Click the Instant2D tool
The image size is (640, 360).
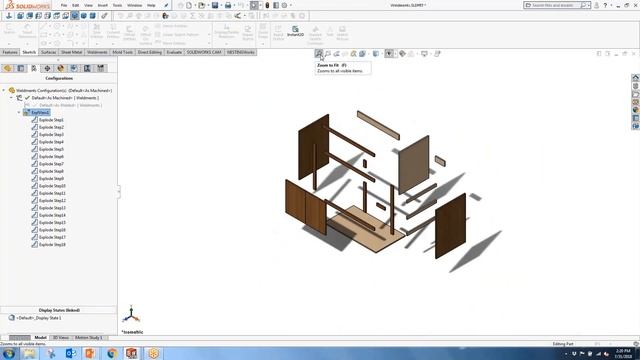click(295, 31)
